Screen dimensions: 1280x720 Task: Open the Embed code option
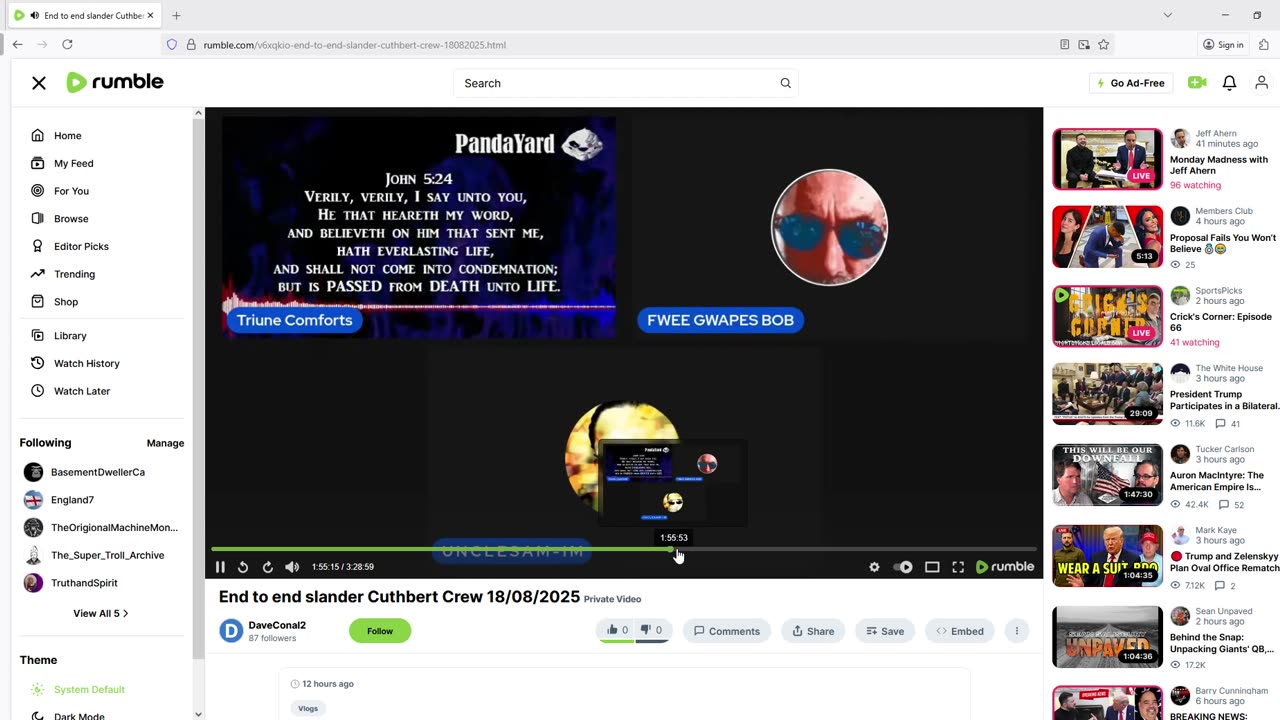click(x=960, y=631)
